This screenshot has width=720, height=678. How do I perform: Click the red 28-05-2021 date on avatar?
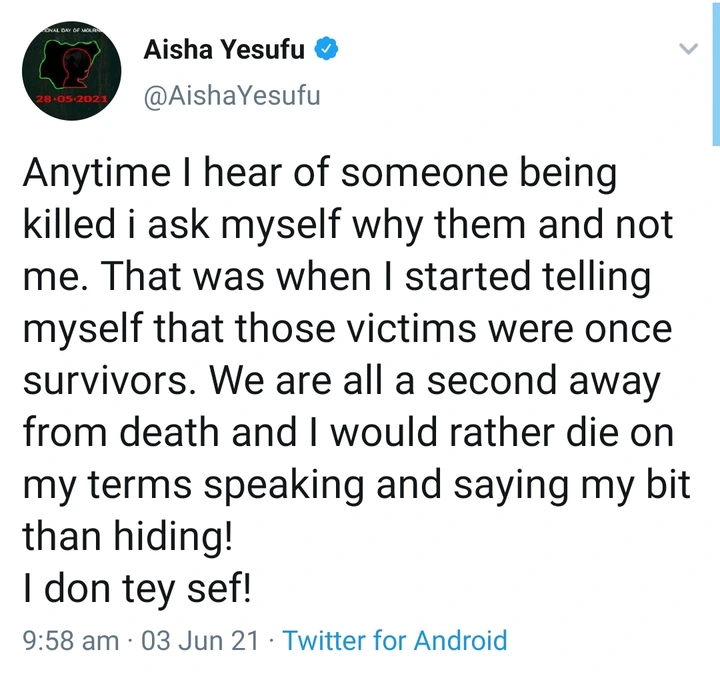click(x=71, y=103)
